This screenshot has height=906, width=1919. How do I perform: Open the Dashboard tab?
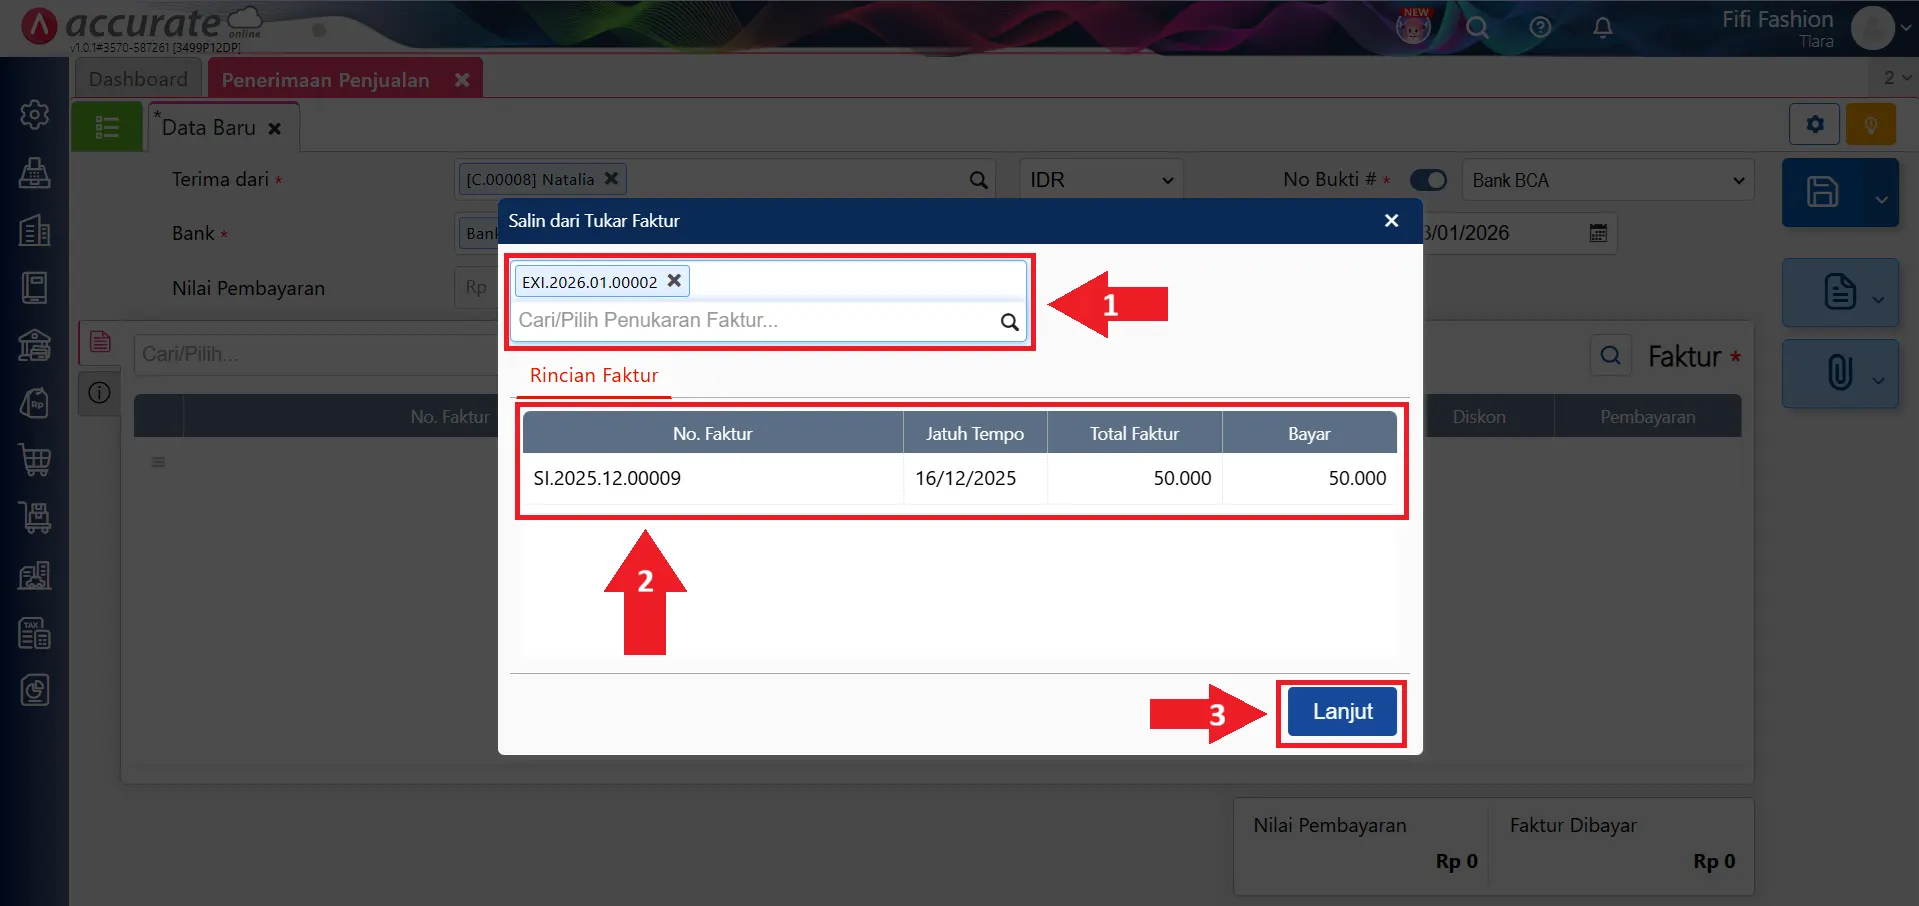(x=138, y=79)
